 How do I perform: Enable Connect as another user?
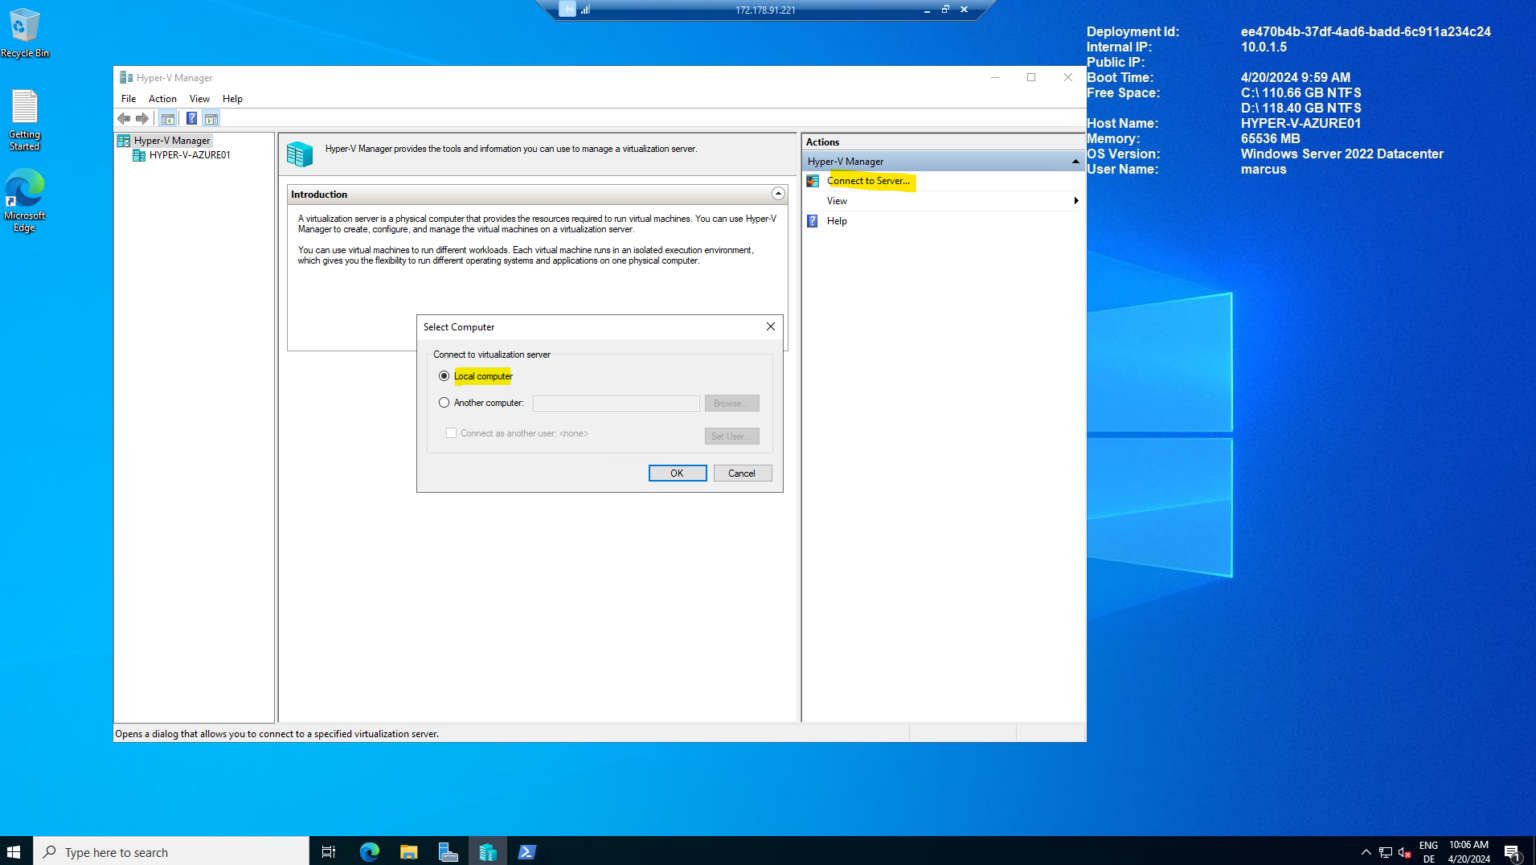point(451,432)
